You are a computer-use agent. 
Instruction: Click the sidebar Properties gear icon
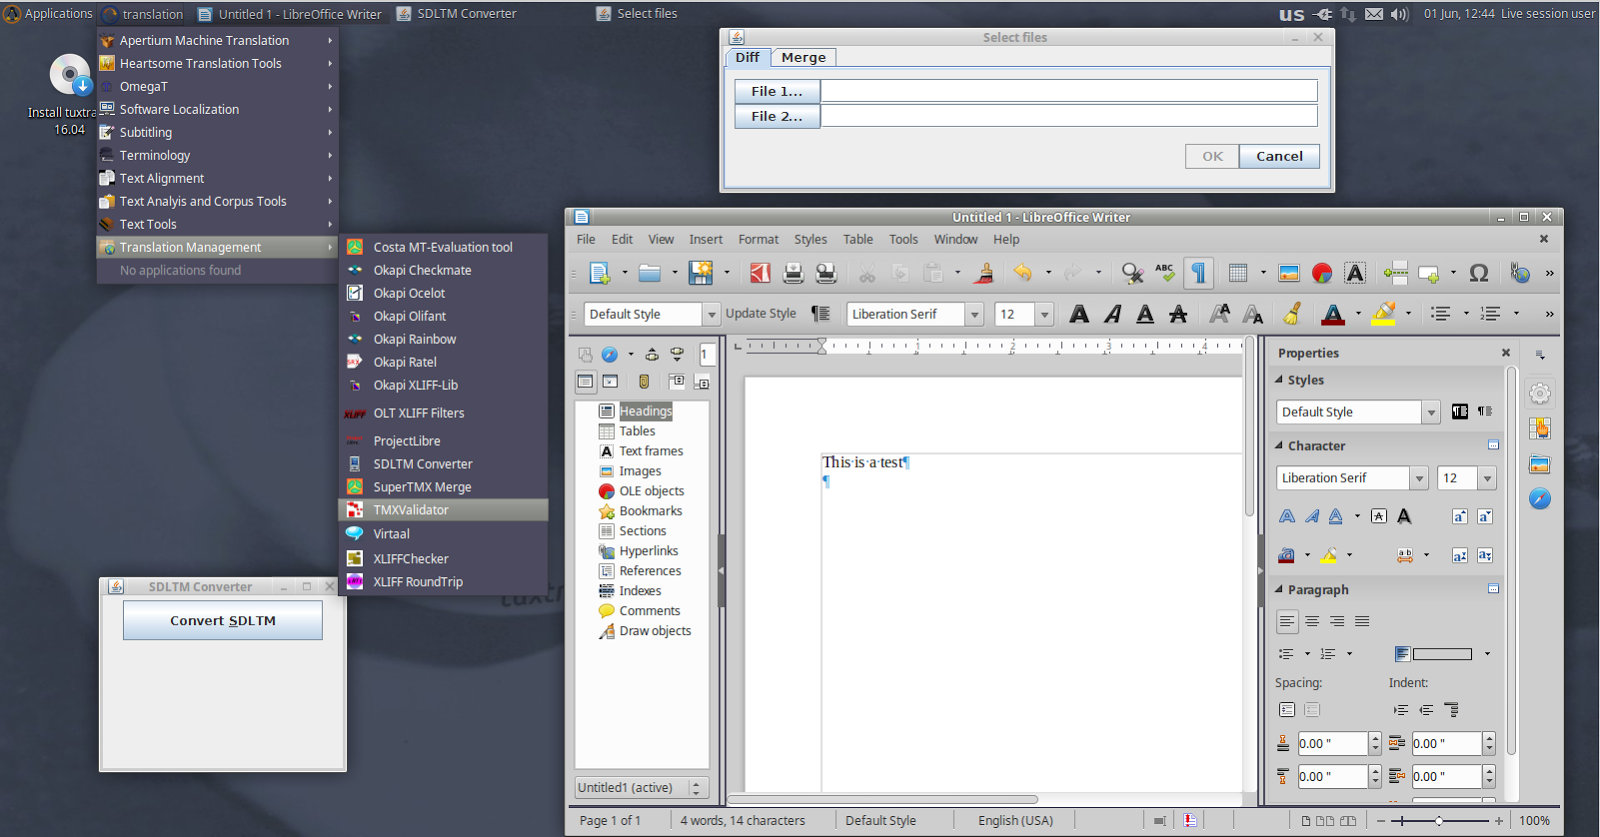[x=1540, y=394]
